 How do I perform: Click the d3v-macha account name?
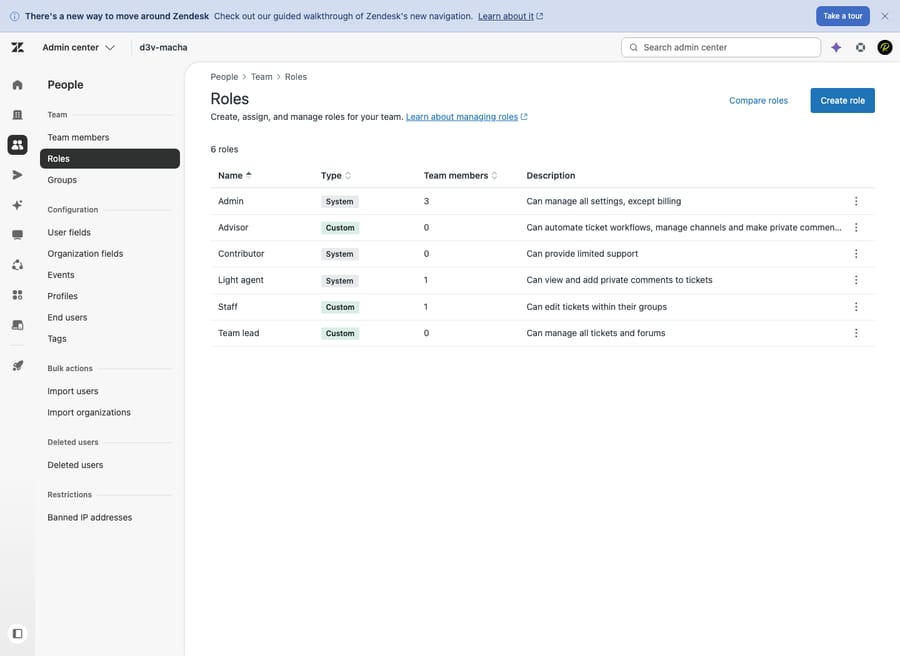pyautogui.click(x=163, y=48)
